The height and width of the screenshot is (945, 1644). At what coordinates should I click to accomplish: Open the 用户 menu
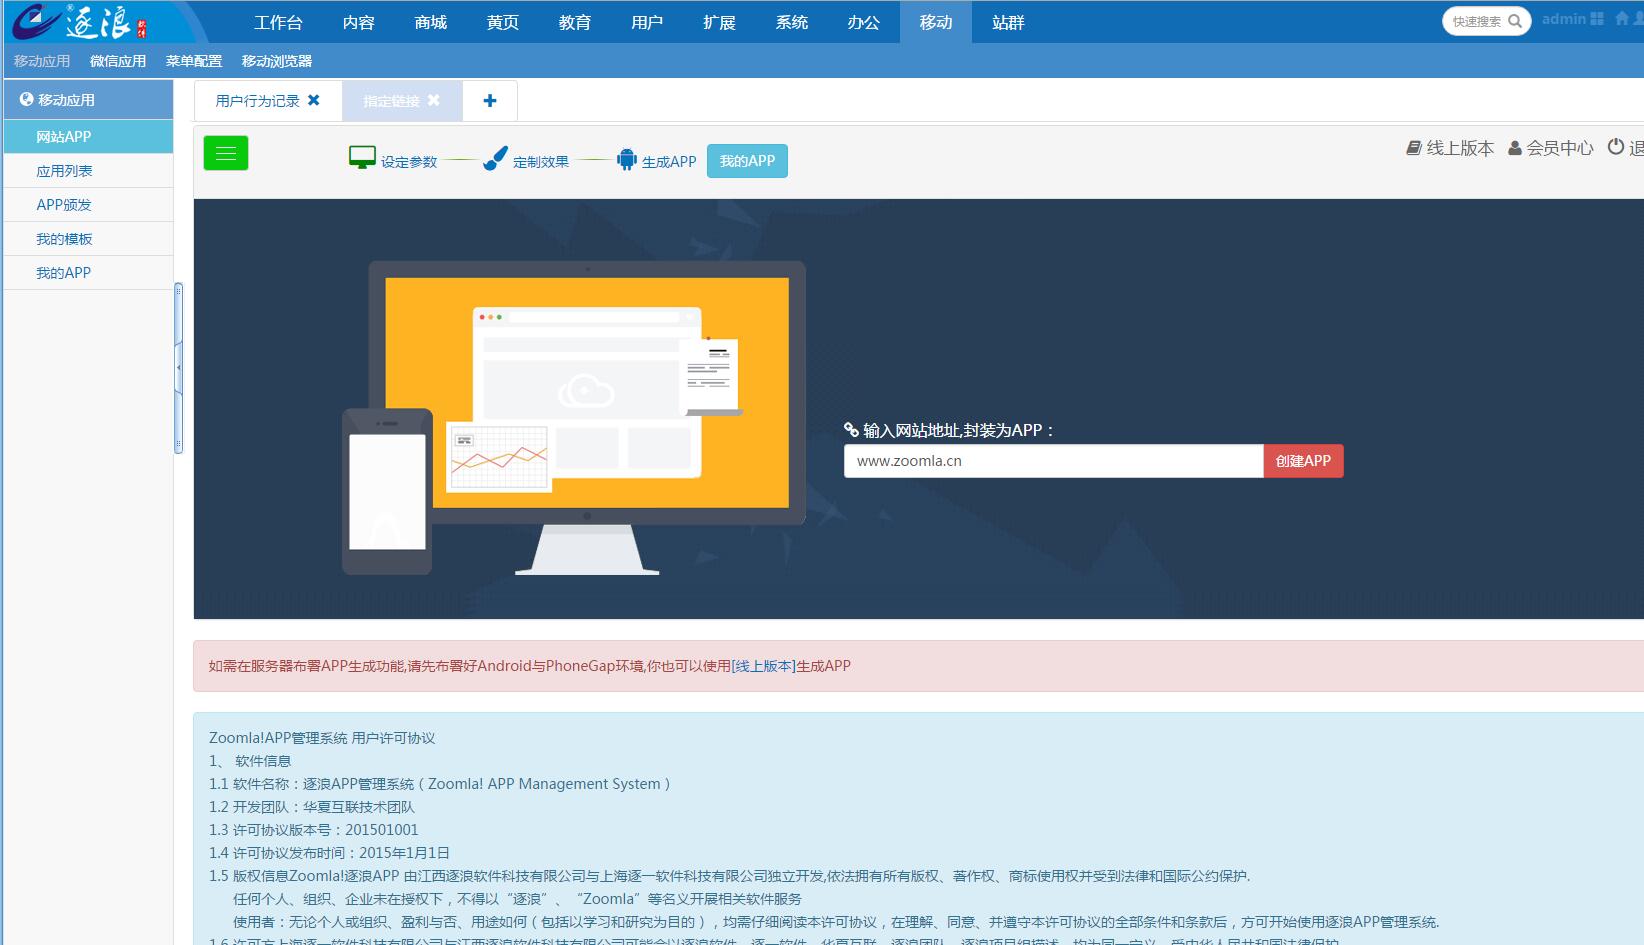point(647,22)
